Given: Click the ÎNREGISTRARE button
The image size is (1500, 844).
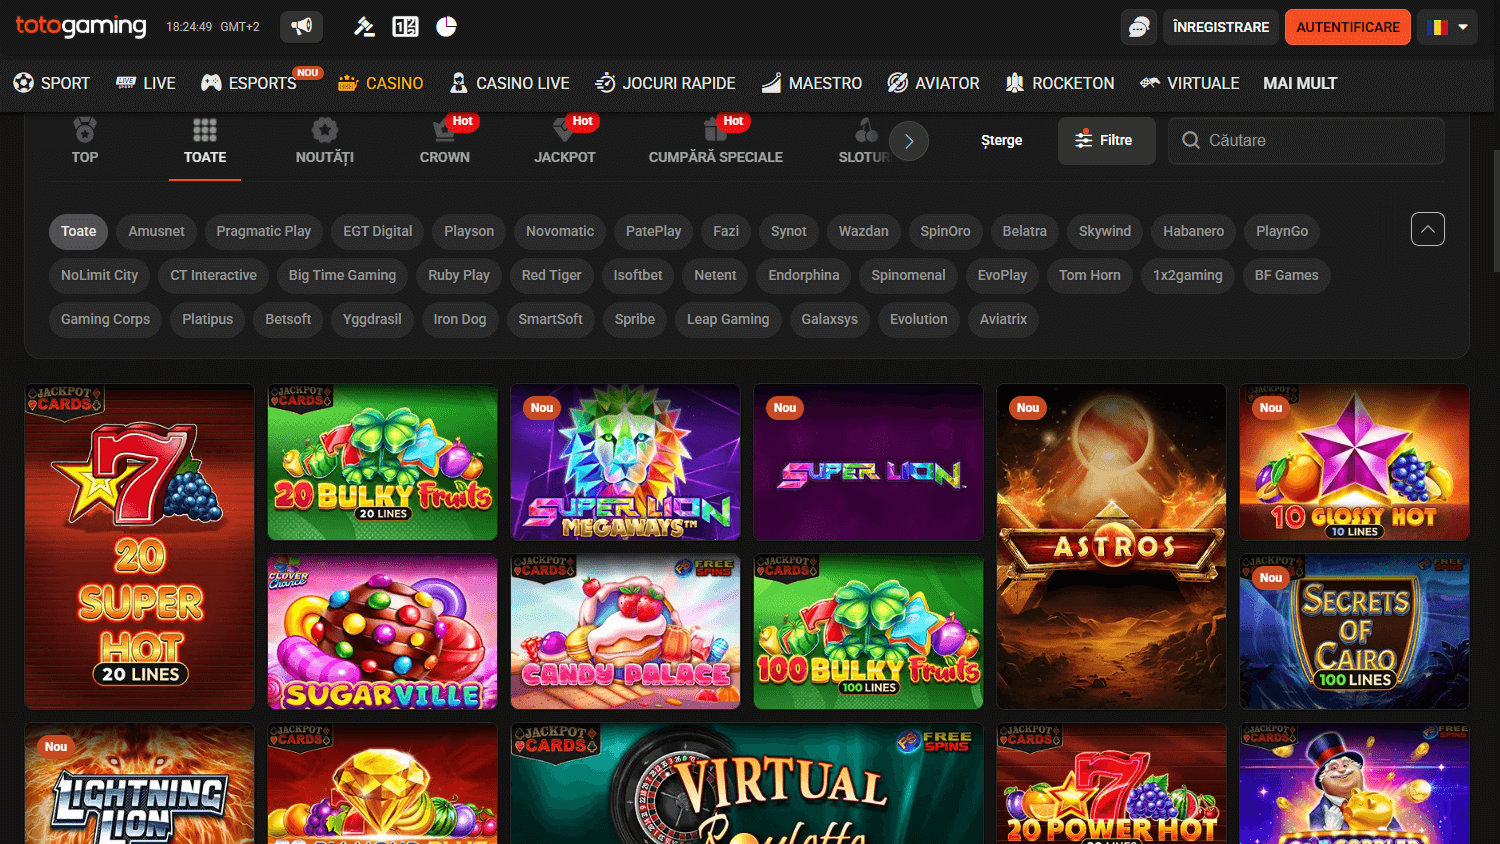Looking at the screenshot, I should [1220, 27].
